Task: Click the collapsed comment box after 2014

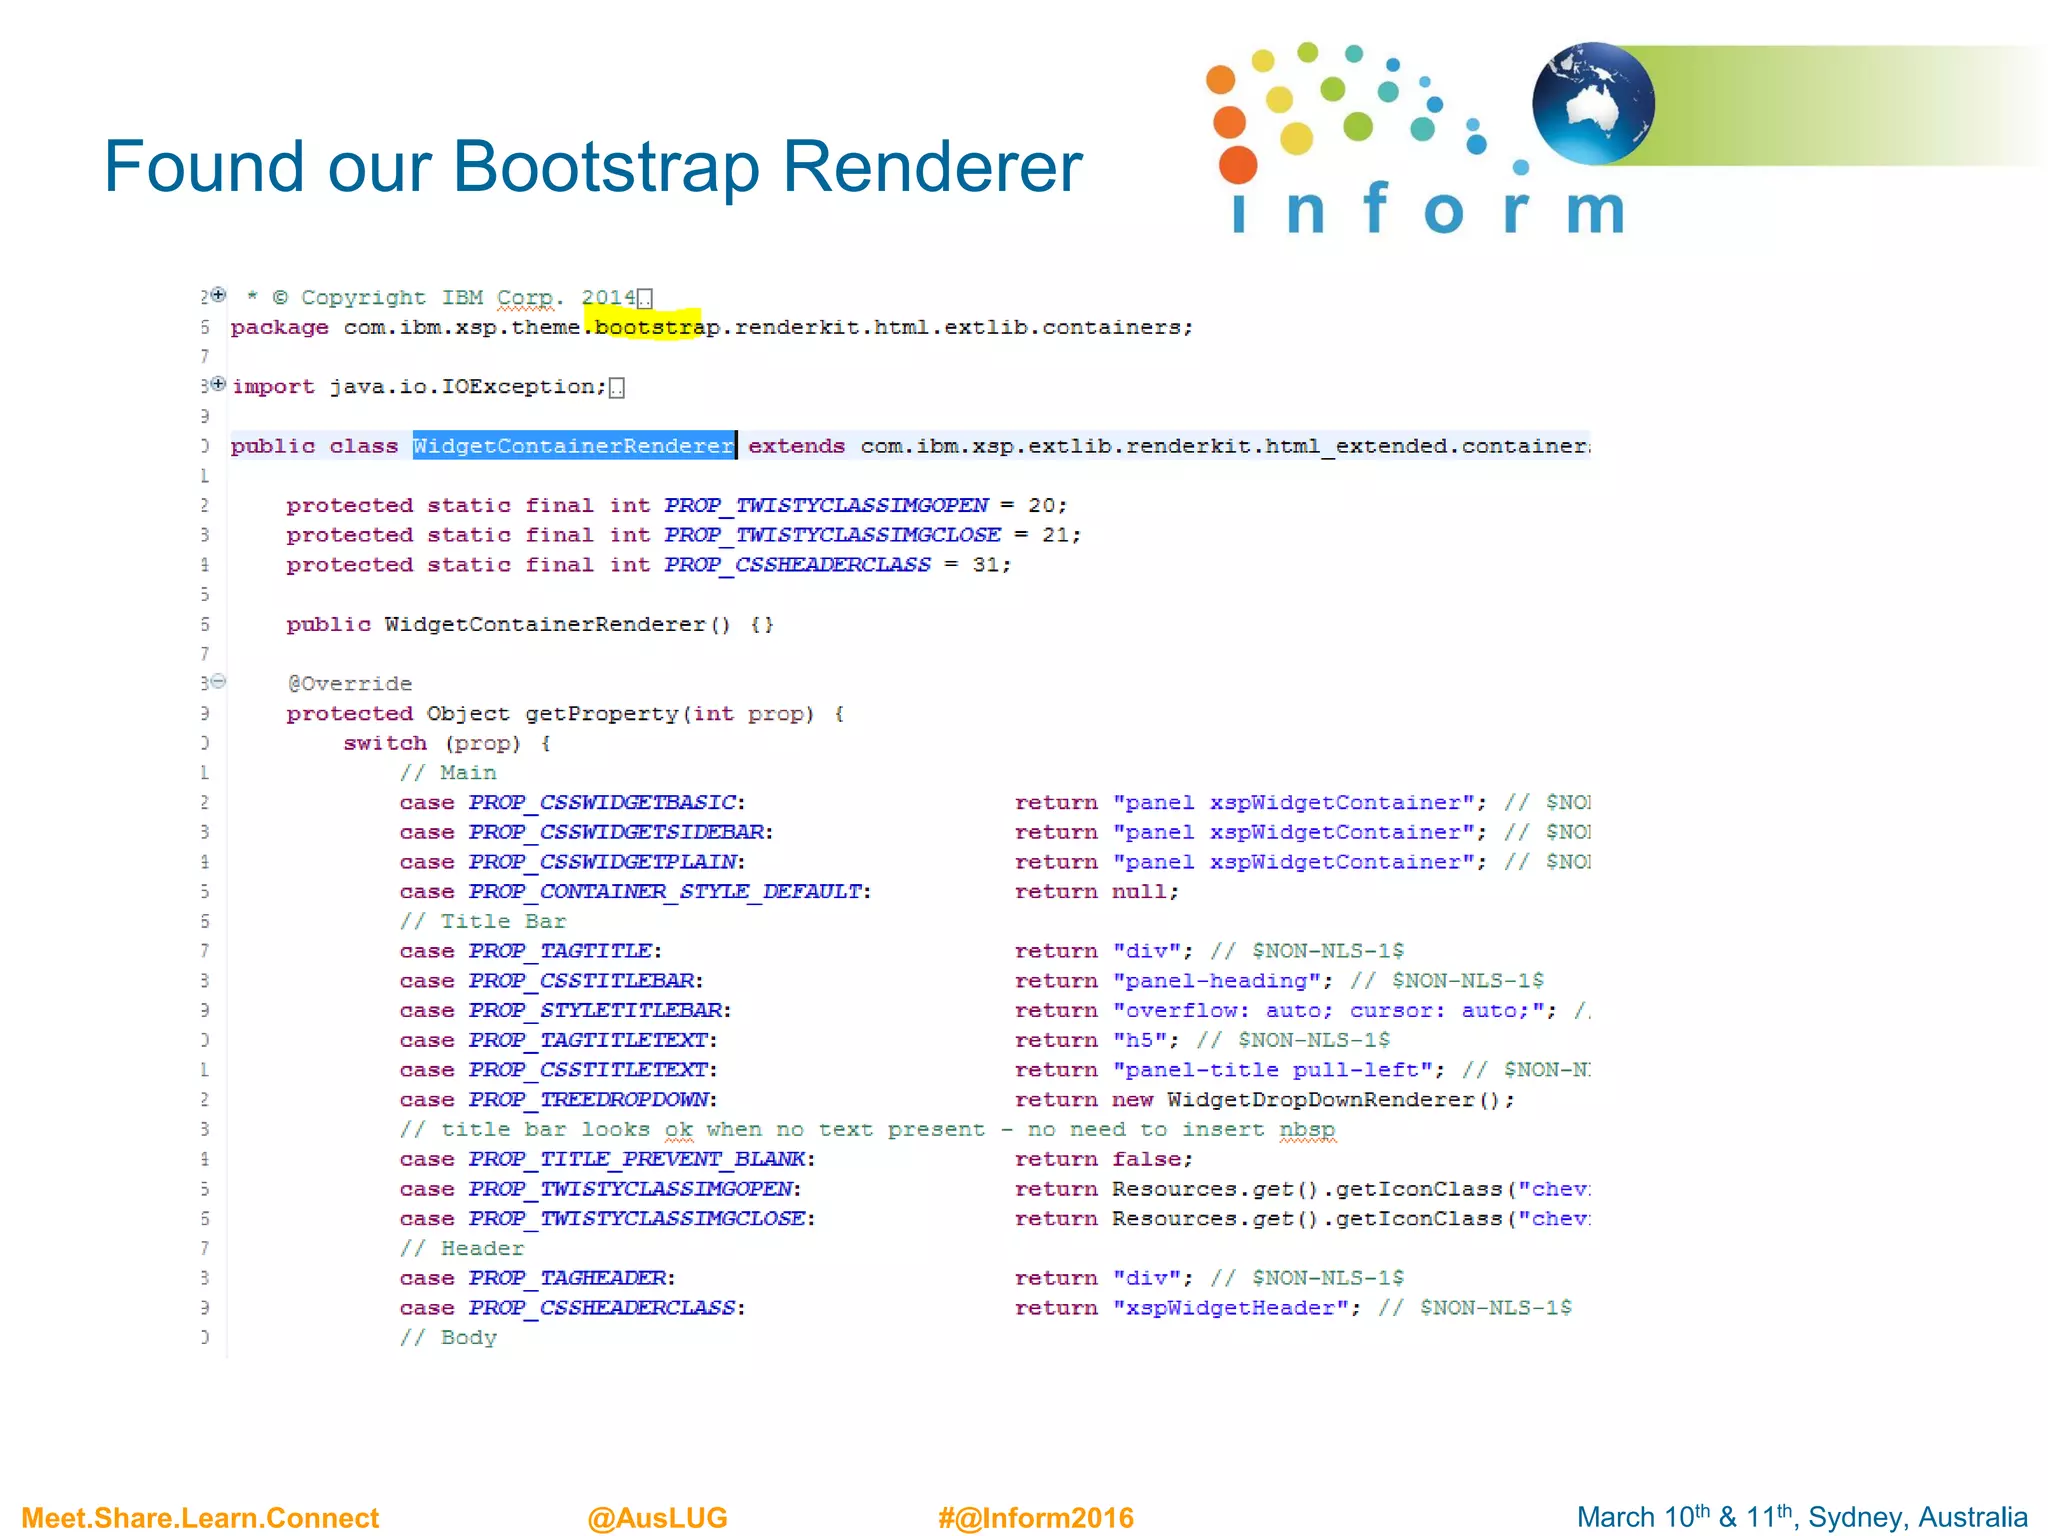Action: pos(645,298)
